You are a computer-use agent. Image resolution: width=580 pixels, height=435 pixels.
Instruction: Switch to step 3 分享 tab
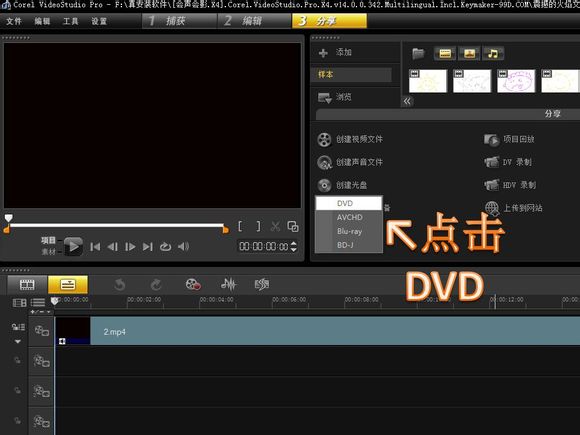click(330, 21)
